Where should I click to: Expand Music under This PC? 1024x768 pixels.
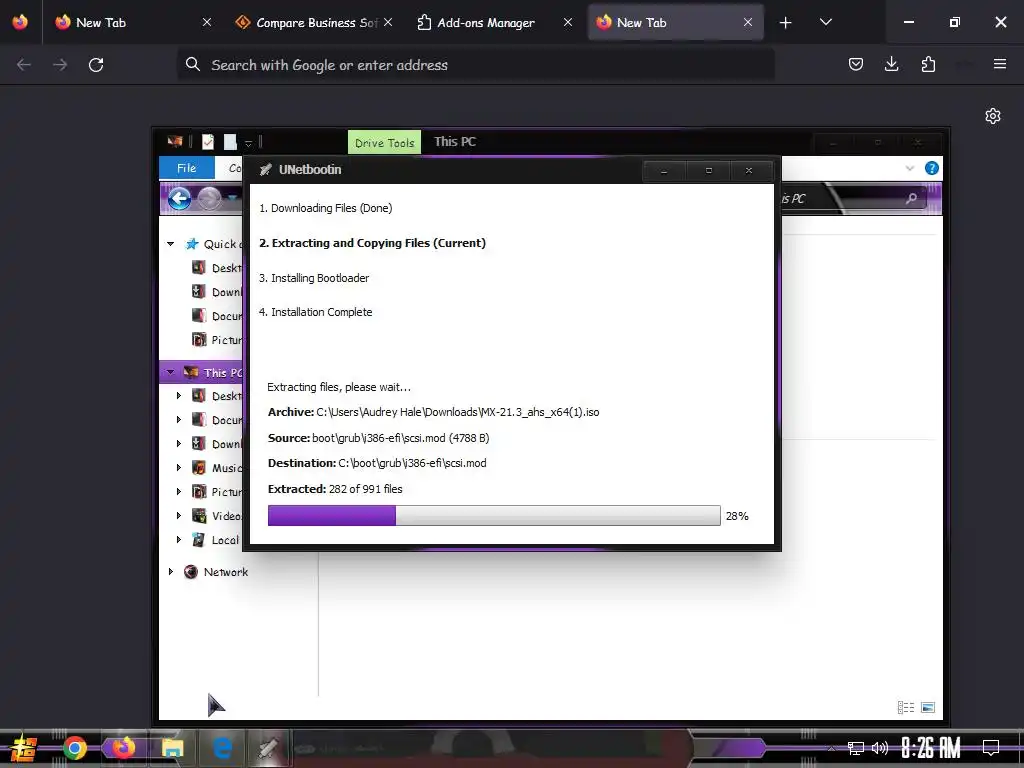tap(178, 468)
